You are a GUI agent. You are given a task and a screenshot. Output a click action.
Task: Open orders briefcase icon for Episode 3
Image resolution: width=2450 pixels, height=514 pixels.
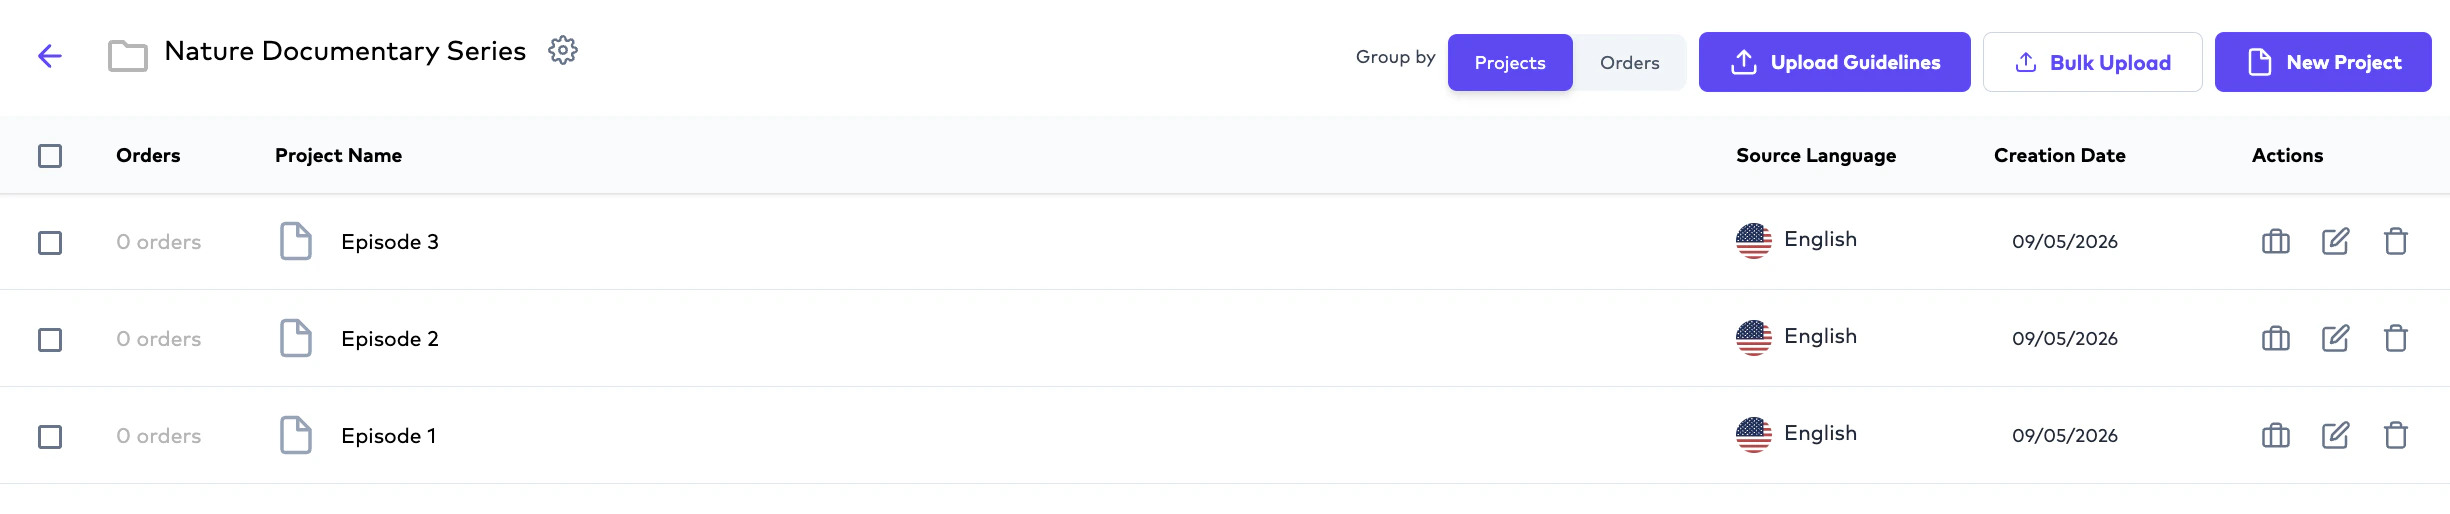[x=2276, y=242]
